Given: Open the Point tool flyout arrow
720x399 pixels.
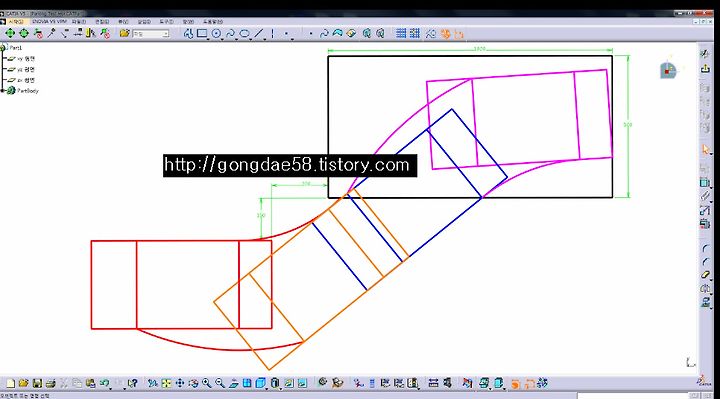Looking at the screenshot, I should pos(292,39).
